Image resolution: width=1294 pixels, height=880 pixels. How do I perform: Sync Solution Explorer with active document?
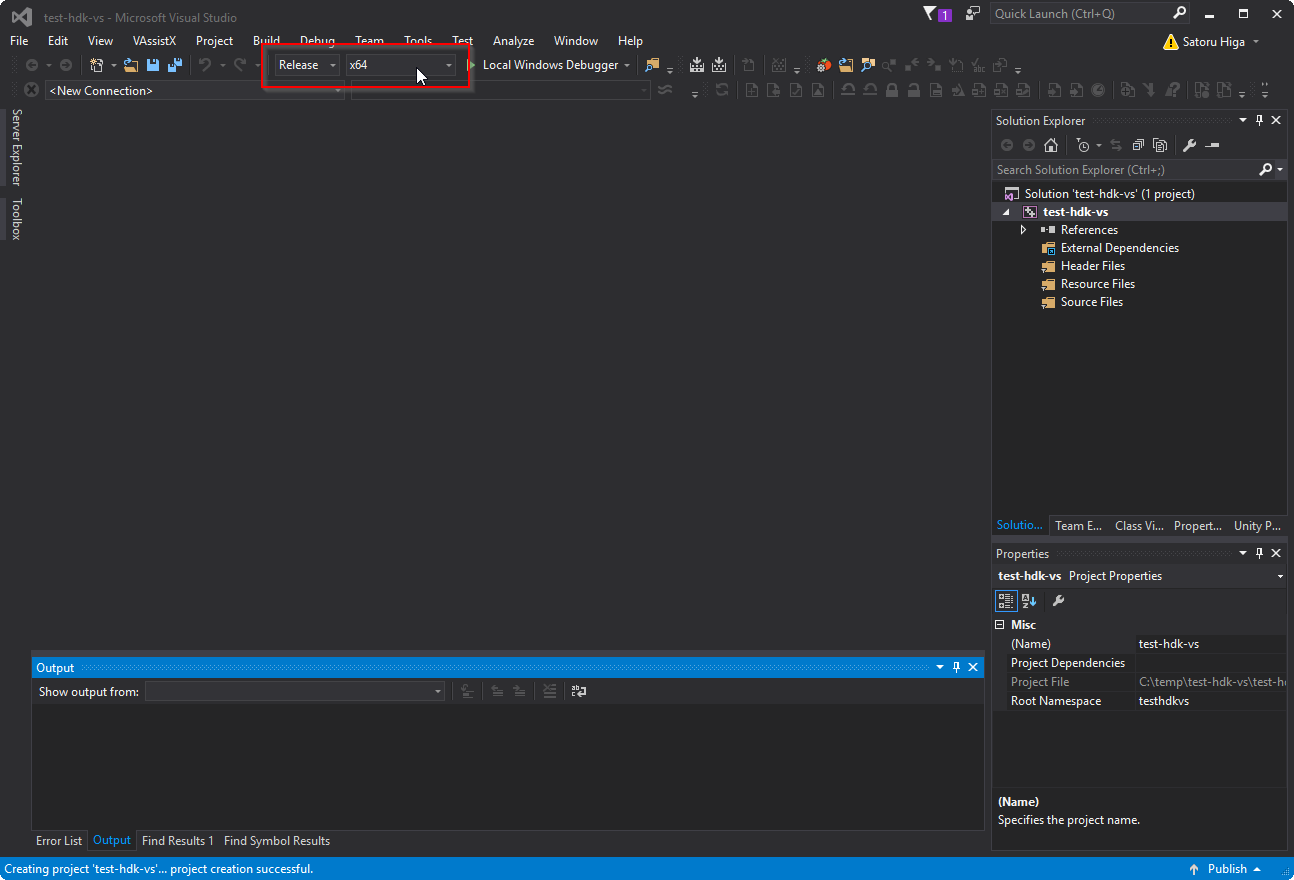tap(1115, 145)
